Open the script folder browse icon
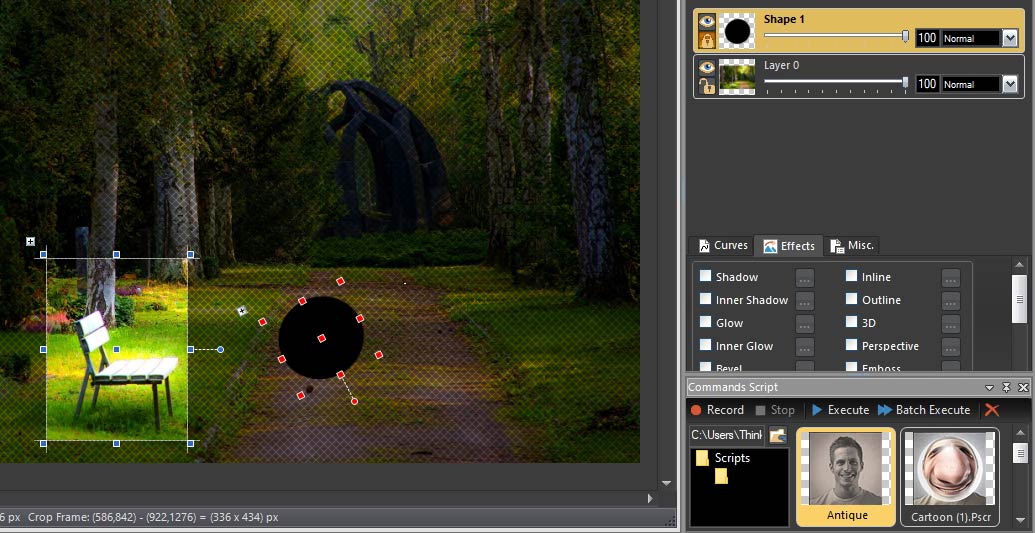Image resolution: width=1035 pixels, height=533 pixels. click(x=778, y=435)
